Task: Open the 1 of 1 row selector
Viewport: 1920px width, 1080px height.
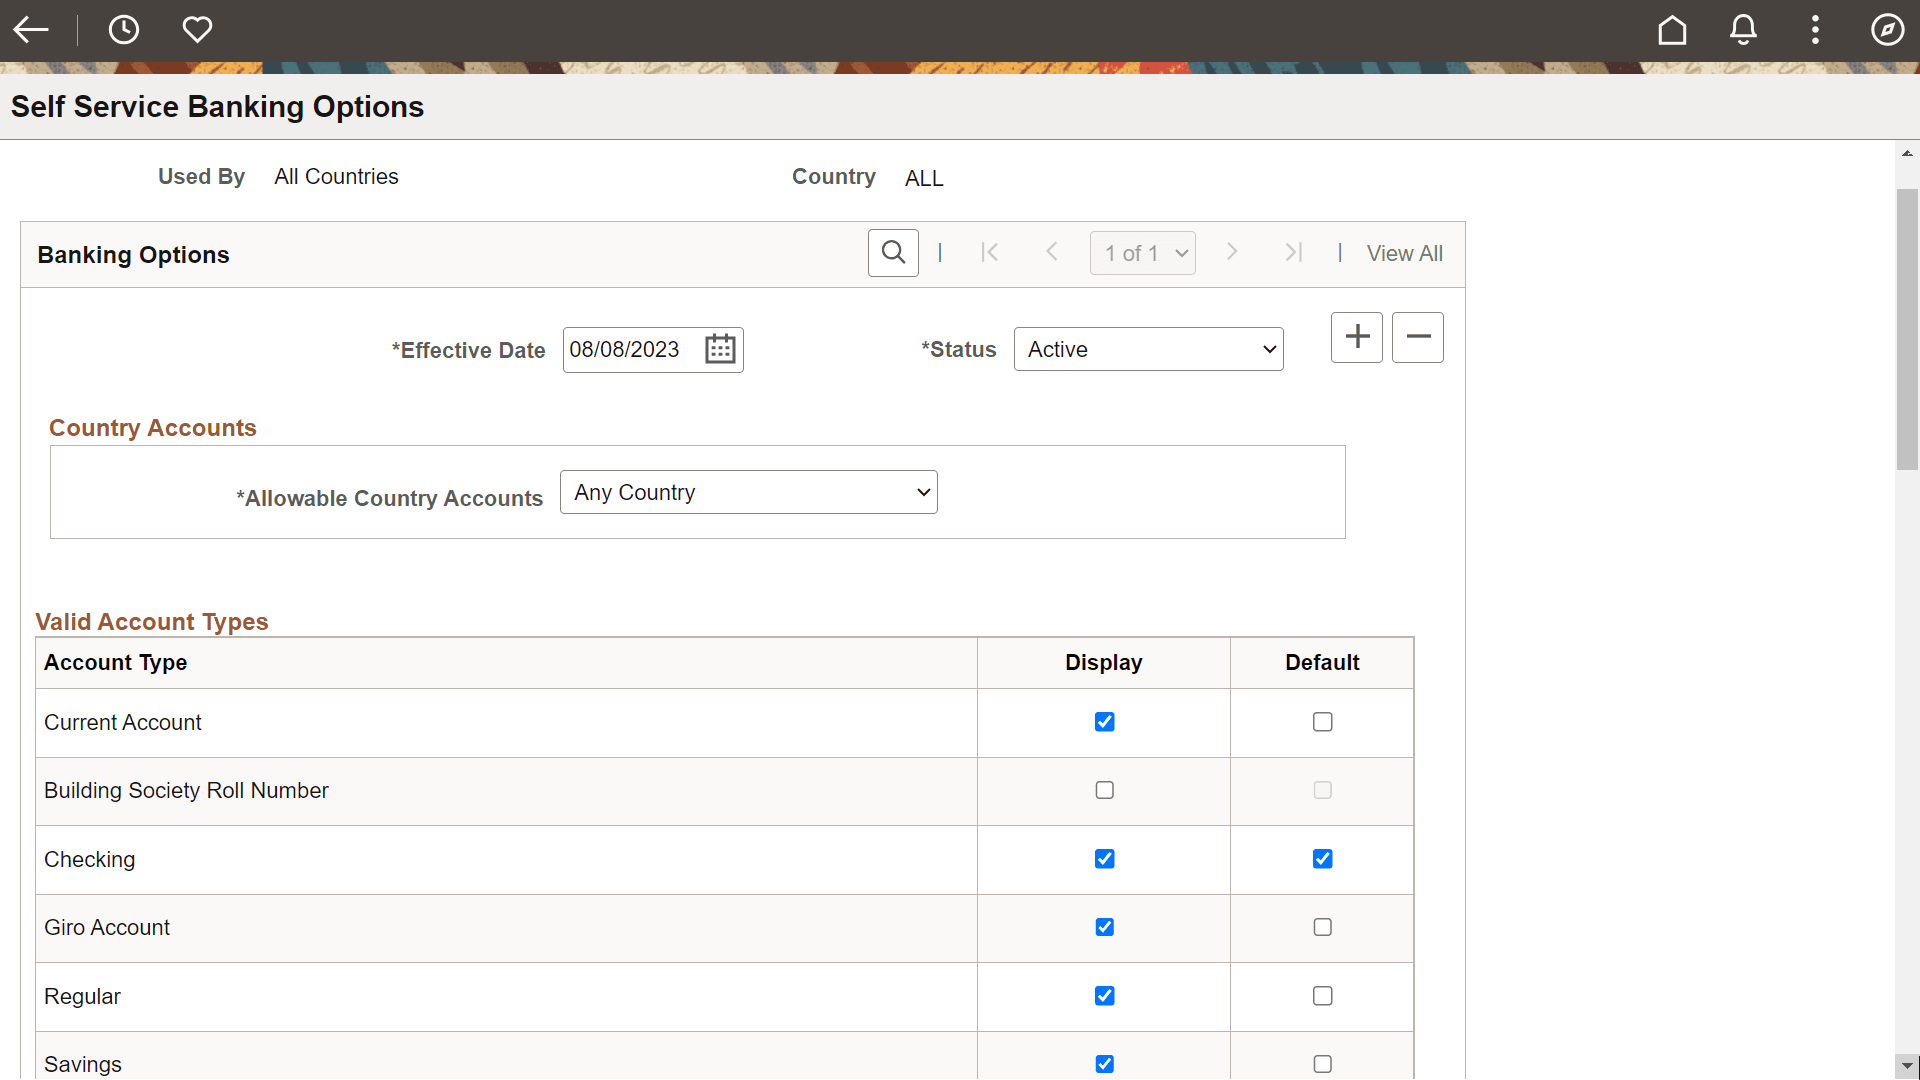Action: [1142, 253]
